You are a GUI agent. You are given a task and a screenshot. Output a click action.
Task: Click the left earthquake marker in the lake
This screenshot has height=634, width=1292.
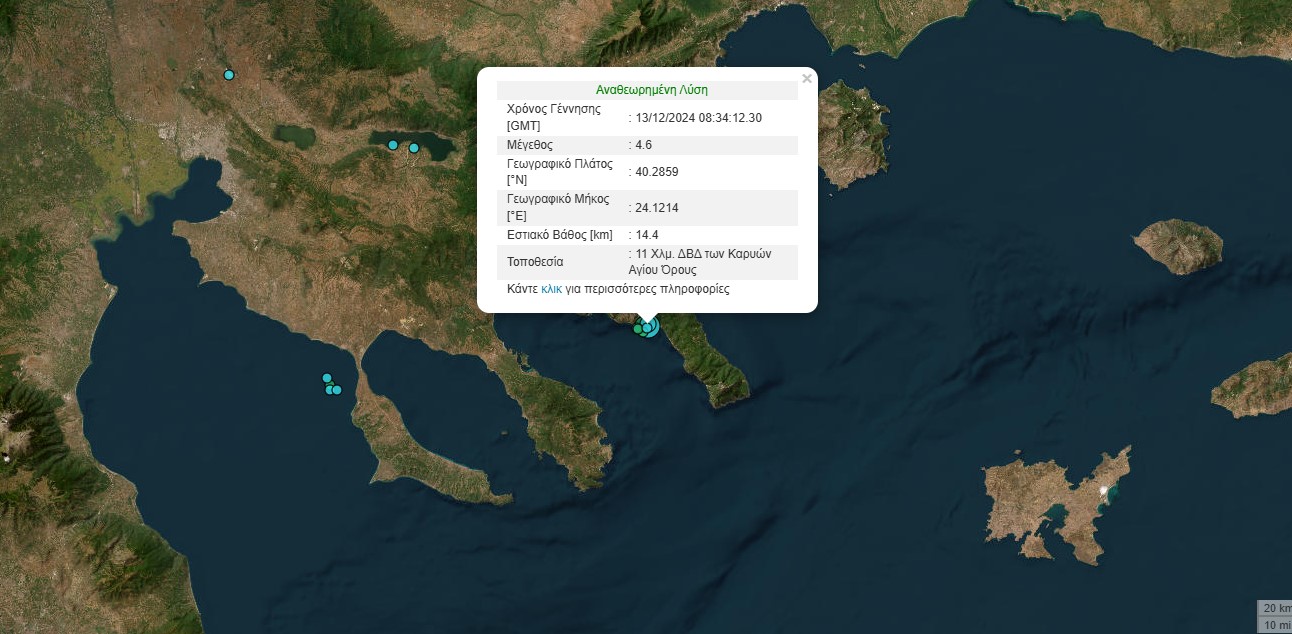click(x=393, y=145)
